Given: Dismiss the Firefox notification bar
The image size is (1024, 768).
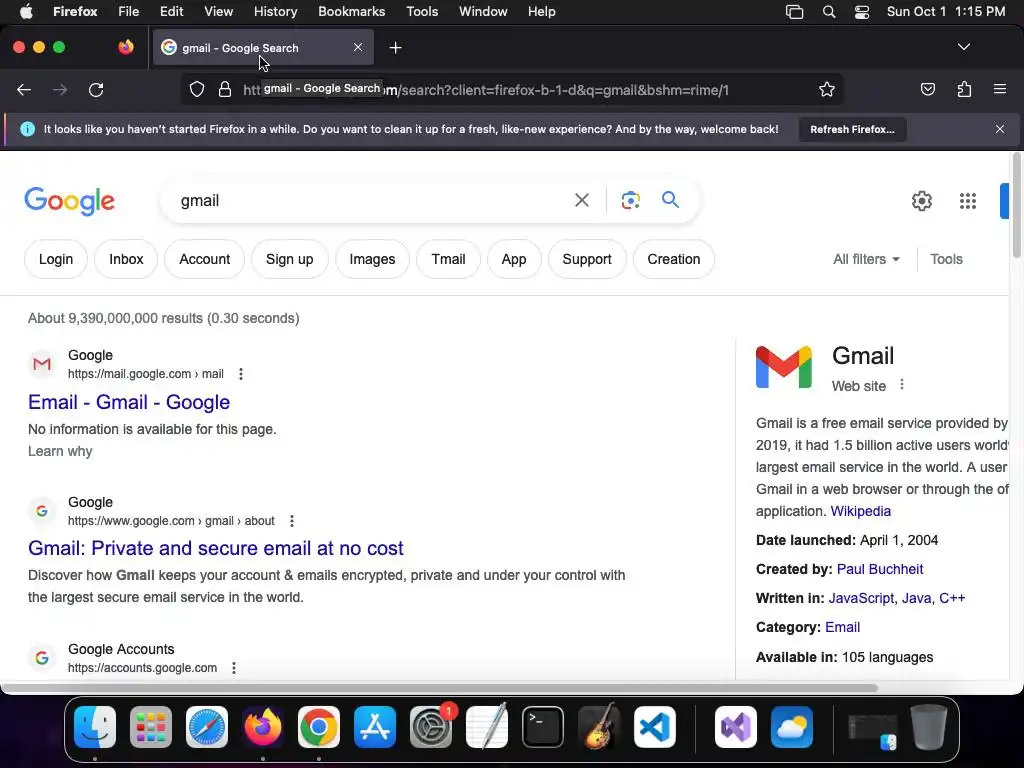Looking at the screenshot, I should pos(999,129).
